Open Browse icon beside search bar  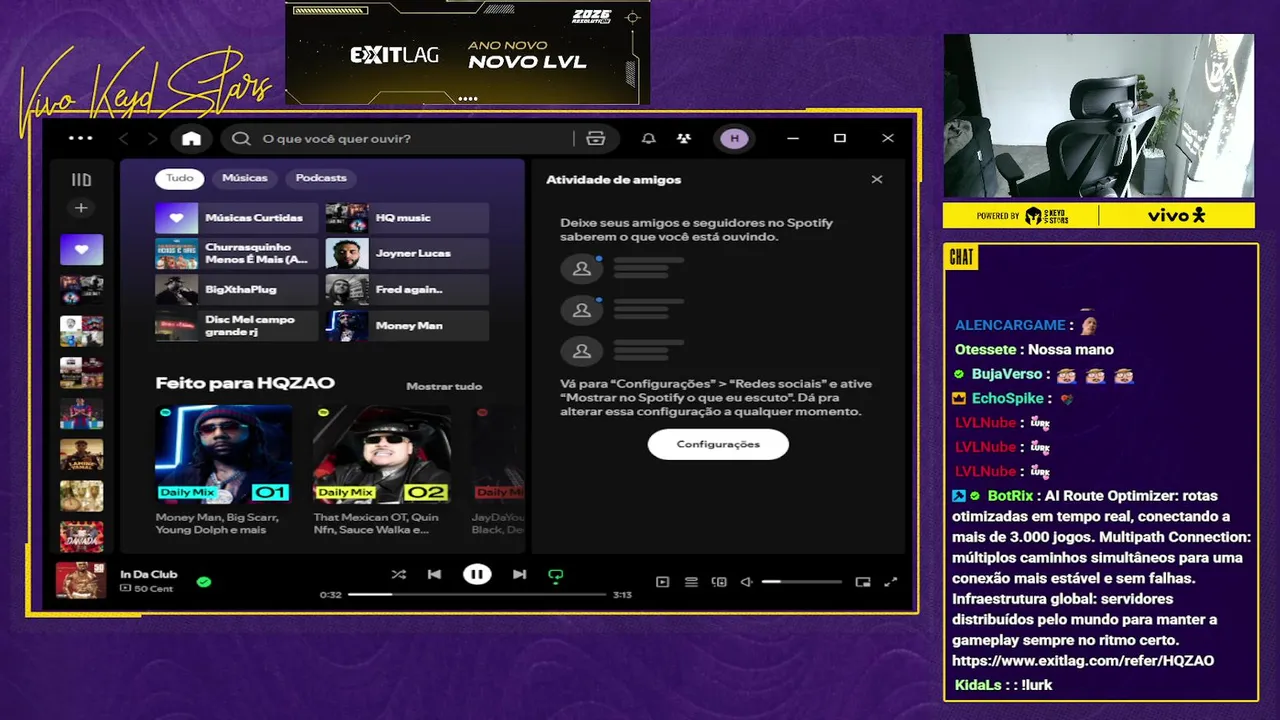coord(596,138)
